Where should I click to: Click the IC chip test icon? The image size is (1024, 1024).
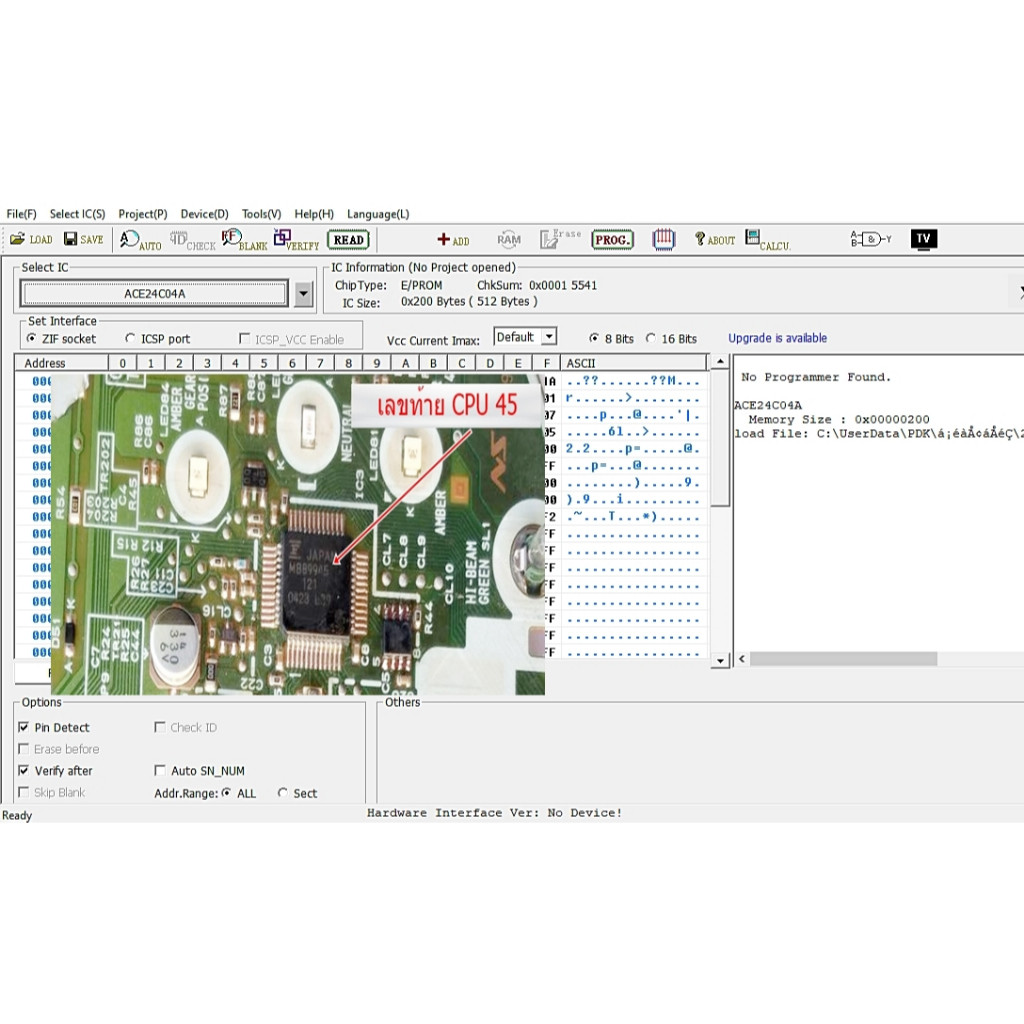[664, 240]
